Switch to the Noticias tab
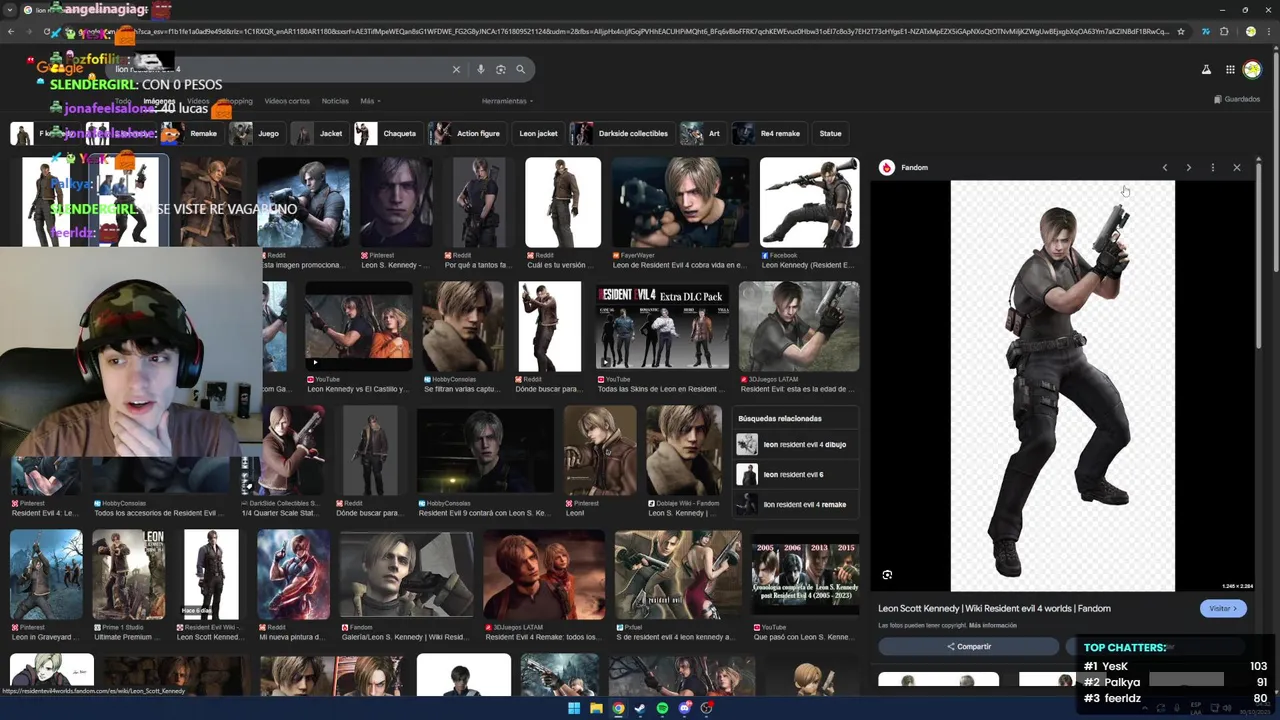 pos(335,101)
